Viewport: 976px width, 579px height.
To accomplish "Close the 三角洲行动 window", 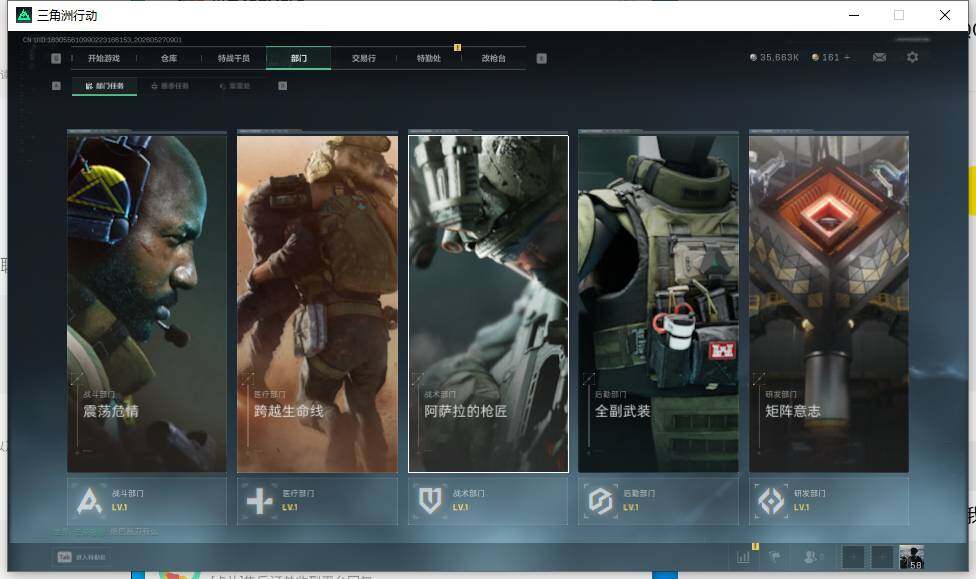I will pyautogui.click(x=944, y=15).
